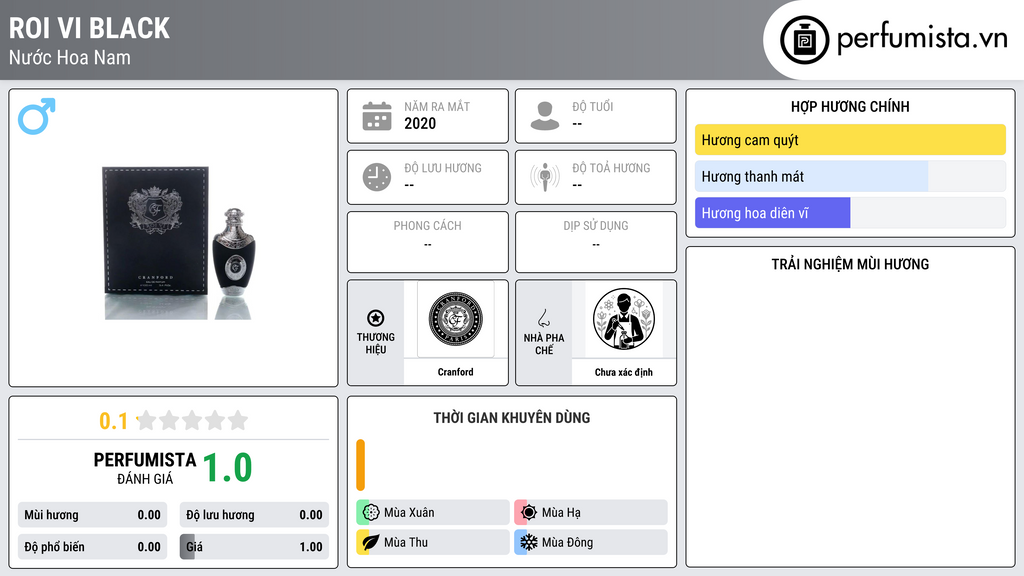Click the TRẢI NGHIỆM MÙI HƯƠNG heading

pyautogui.click(x=850, y=264)
